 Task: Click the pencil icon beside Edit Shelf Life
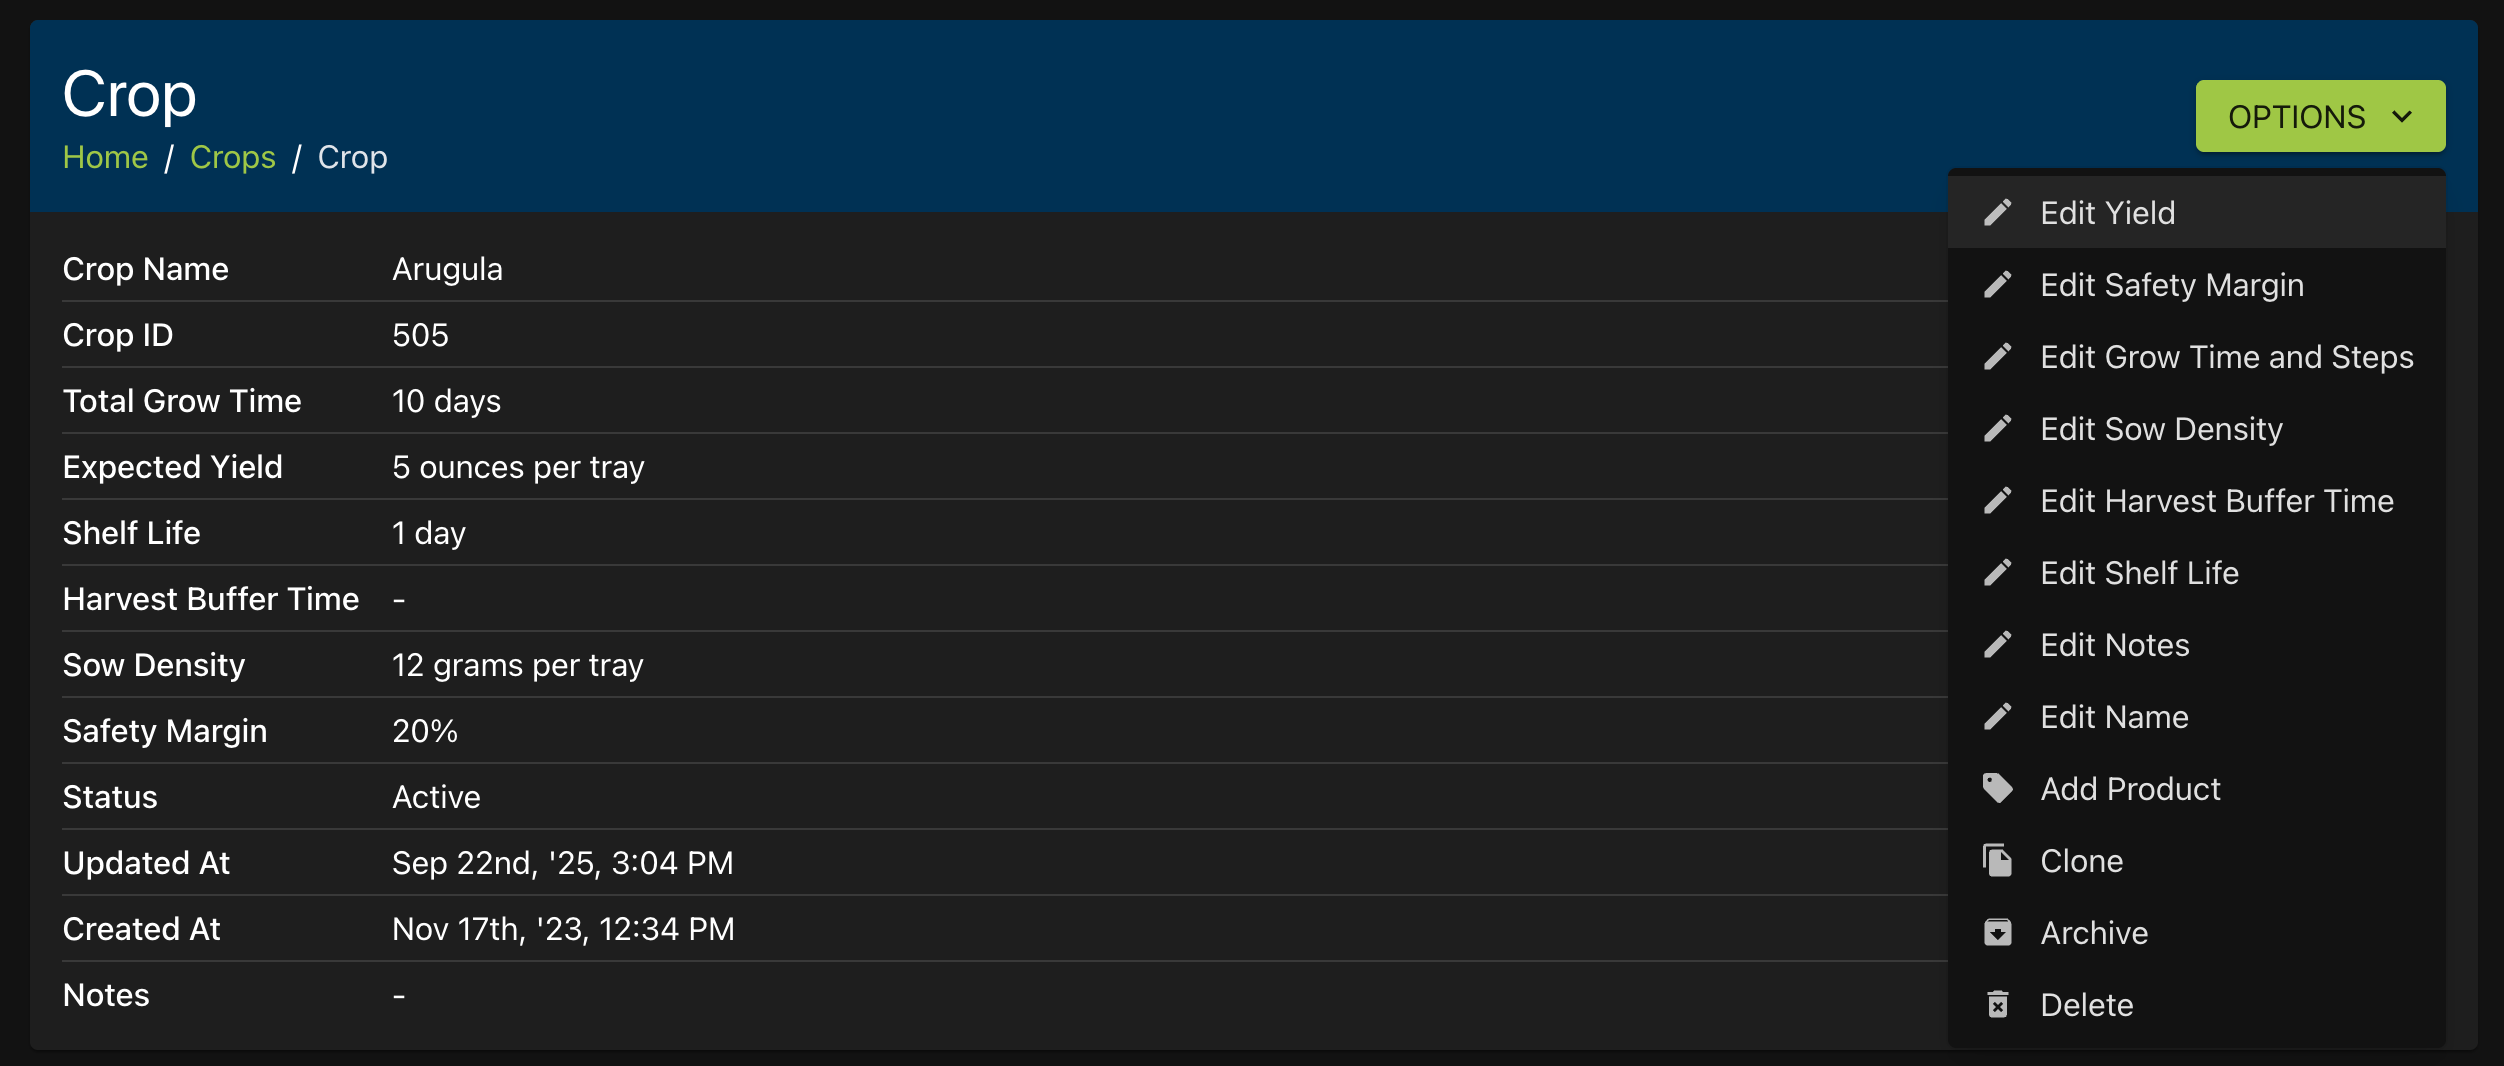click(1997, 573)
